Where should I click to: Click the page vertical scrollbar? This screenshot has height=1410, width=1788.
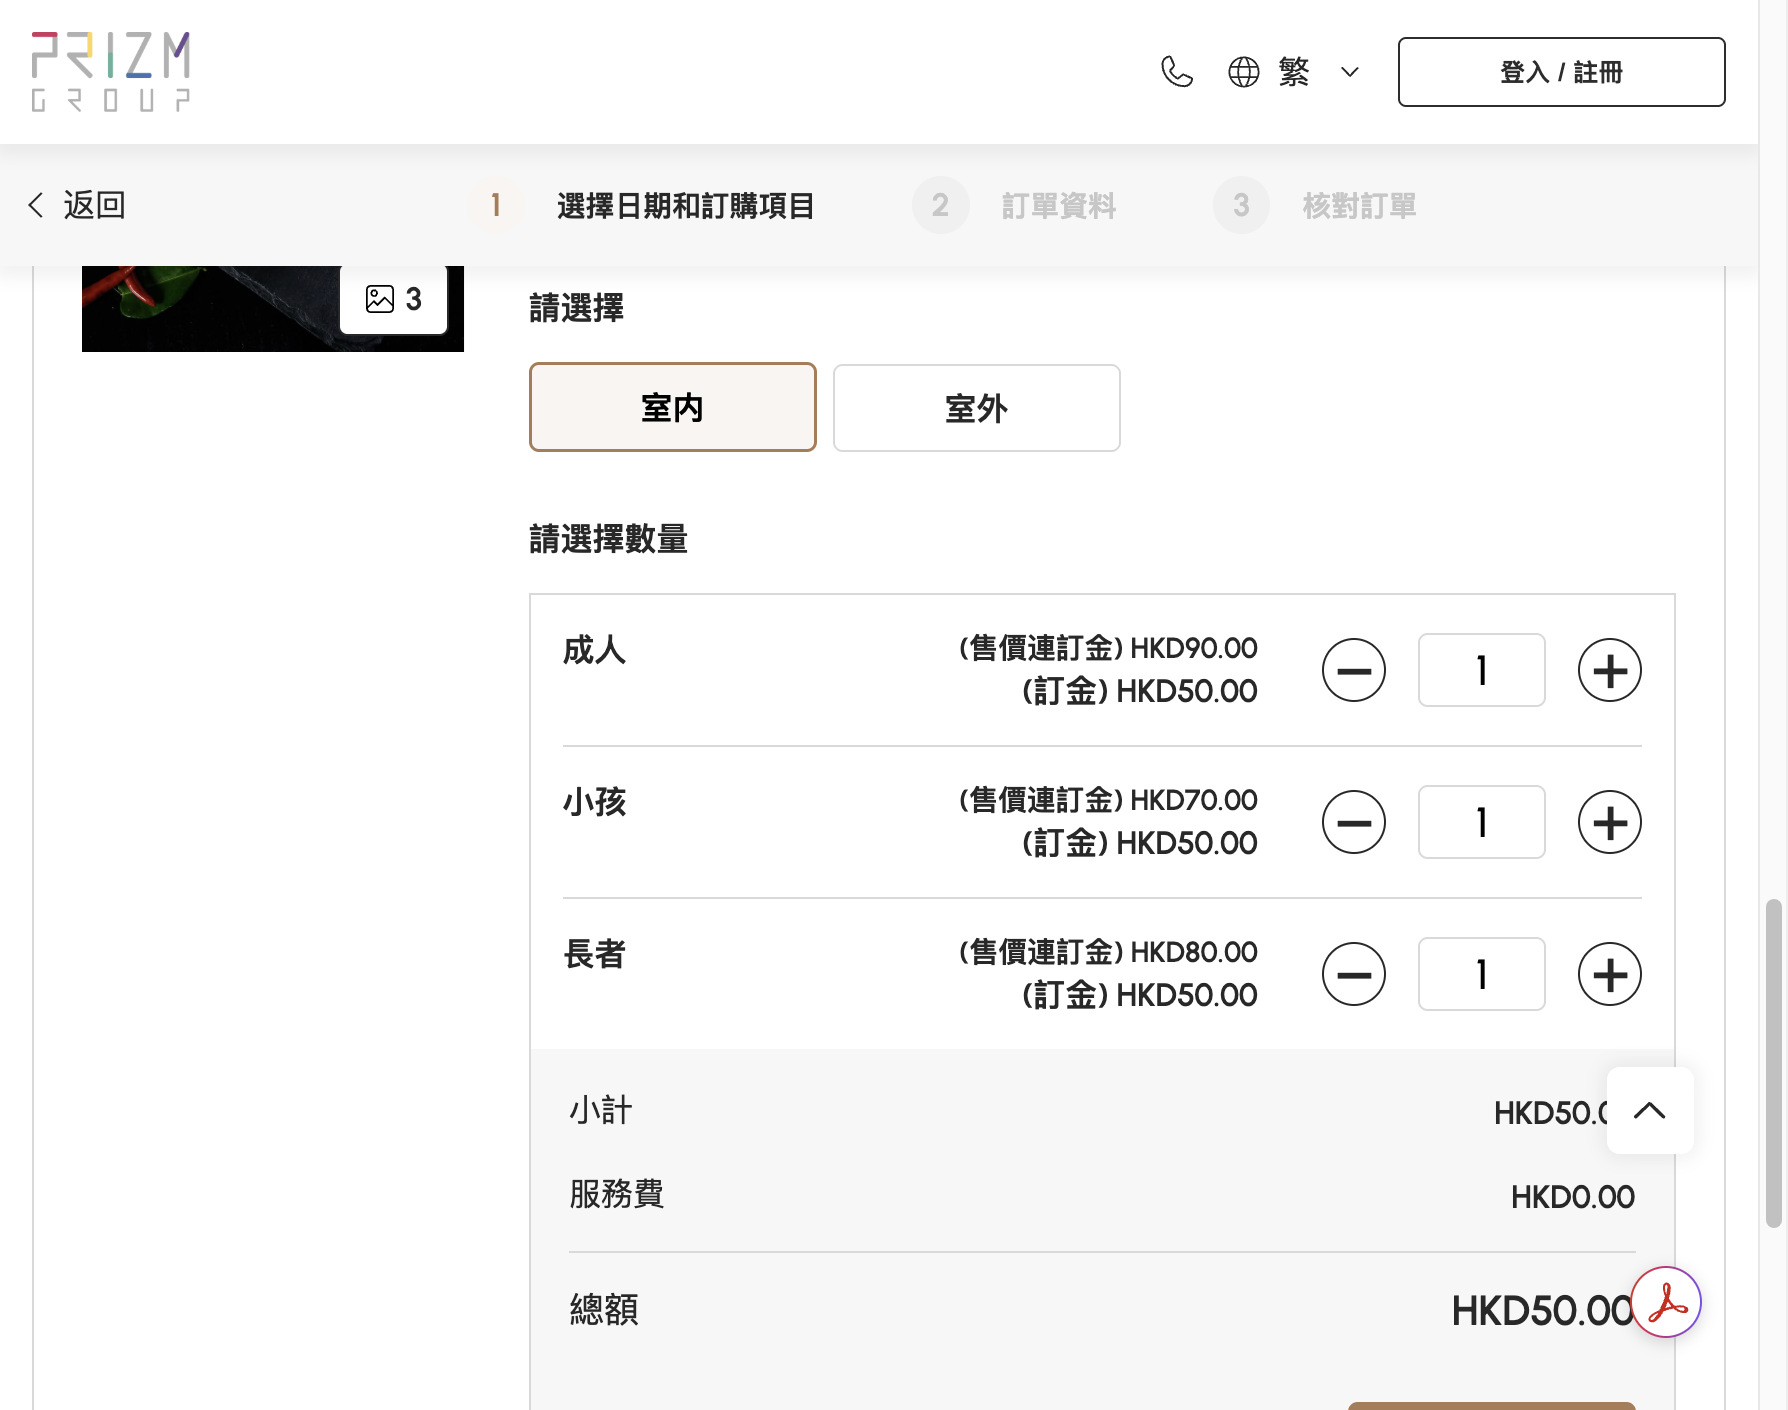1774,1063
